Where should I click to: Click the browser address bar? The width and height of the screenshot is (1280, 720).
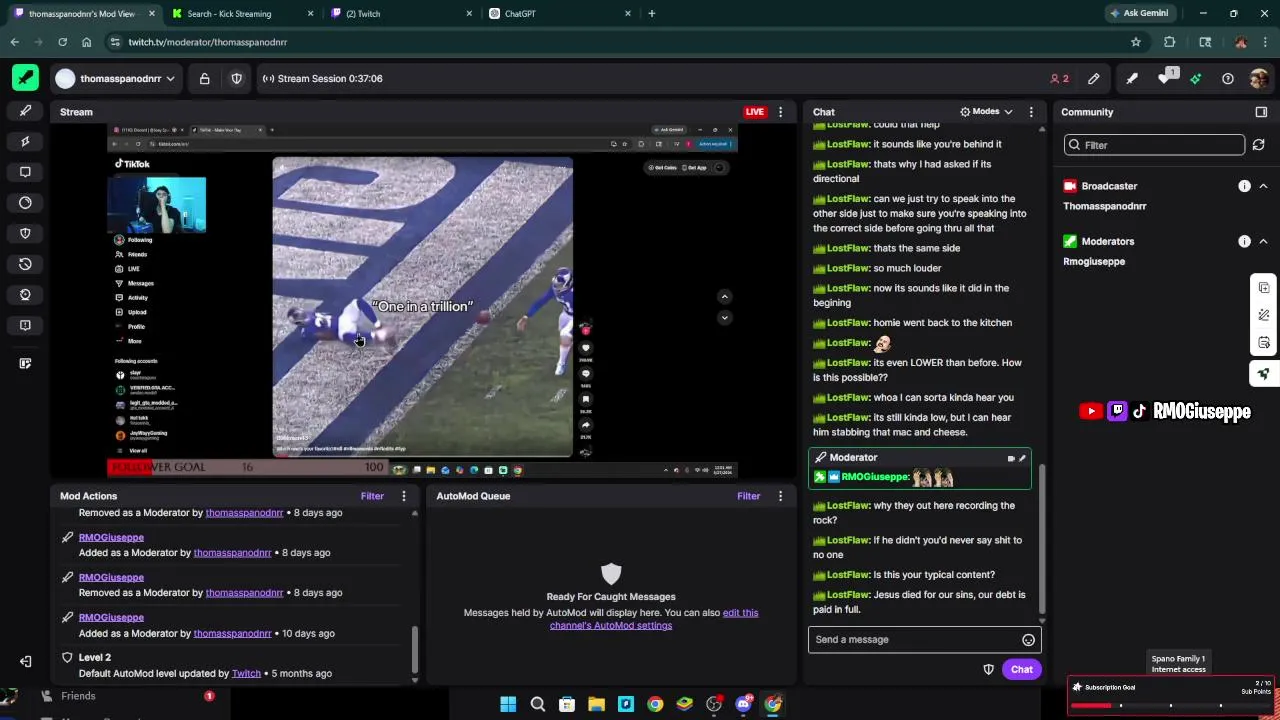620,42
